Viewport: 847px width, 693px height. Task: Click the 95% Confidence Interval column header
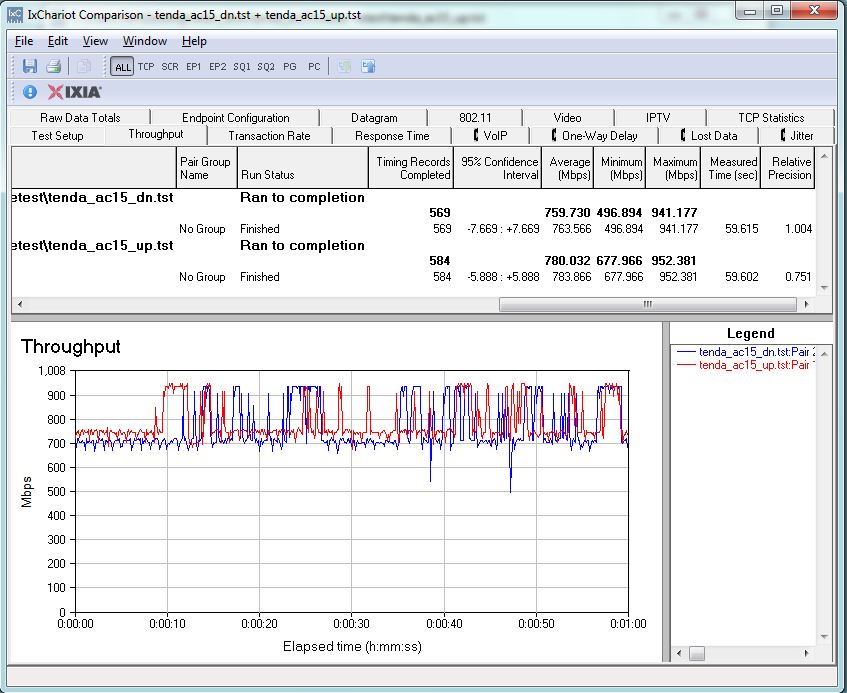pyautogui.click(x=498, y=168)
